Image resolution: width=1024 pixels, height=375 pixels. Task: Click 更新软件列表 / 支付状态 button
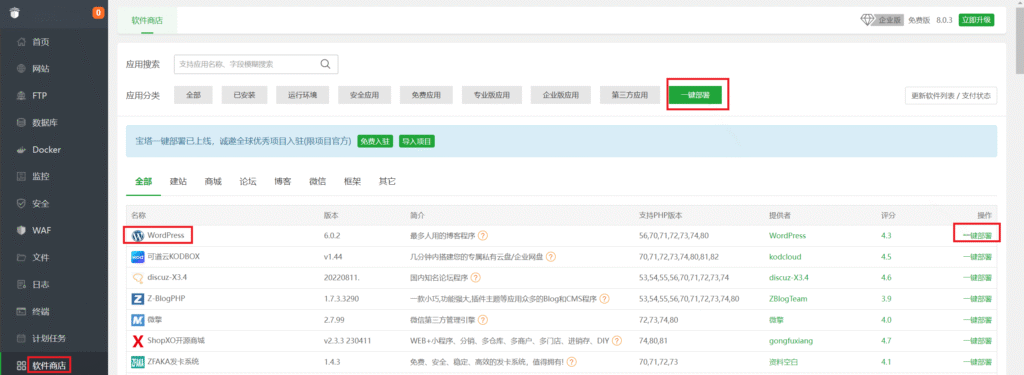[x=950, y=95]
